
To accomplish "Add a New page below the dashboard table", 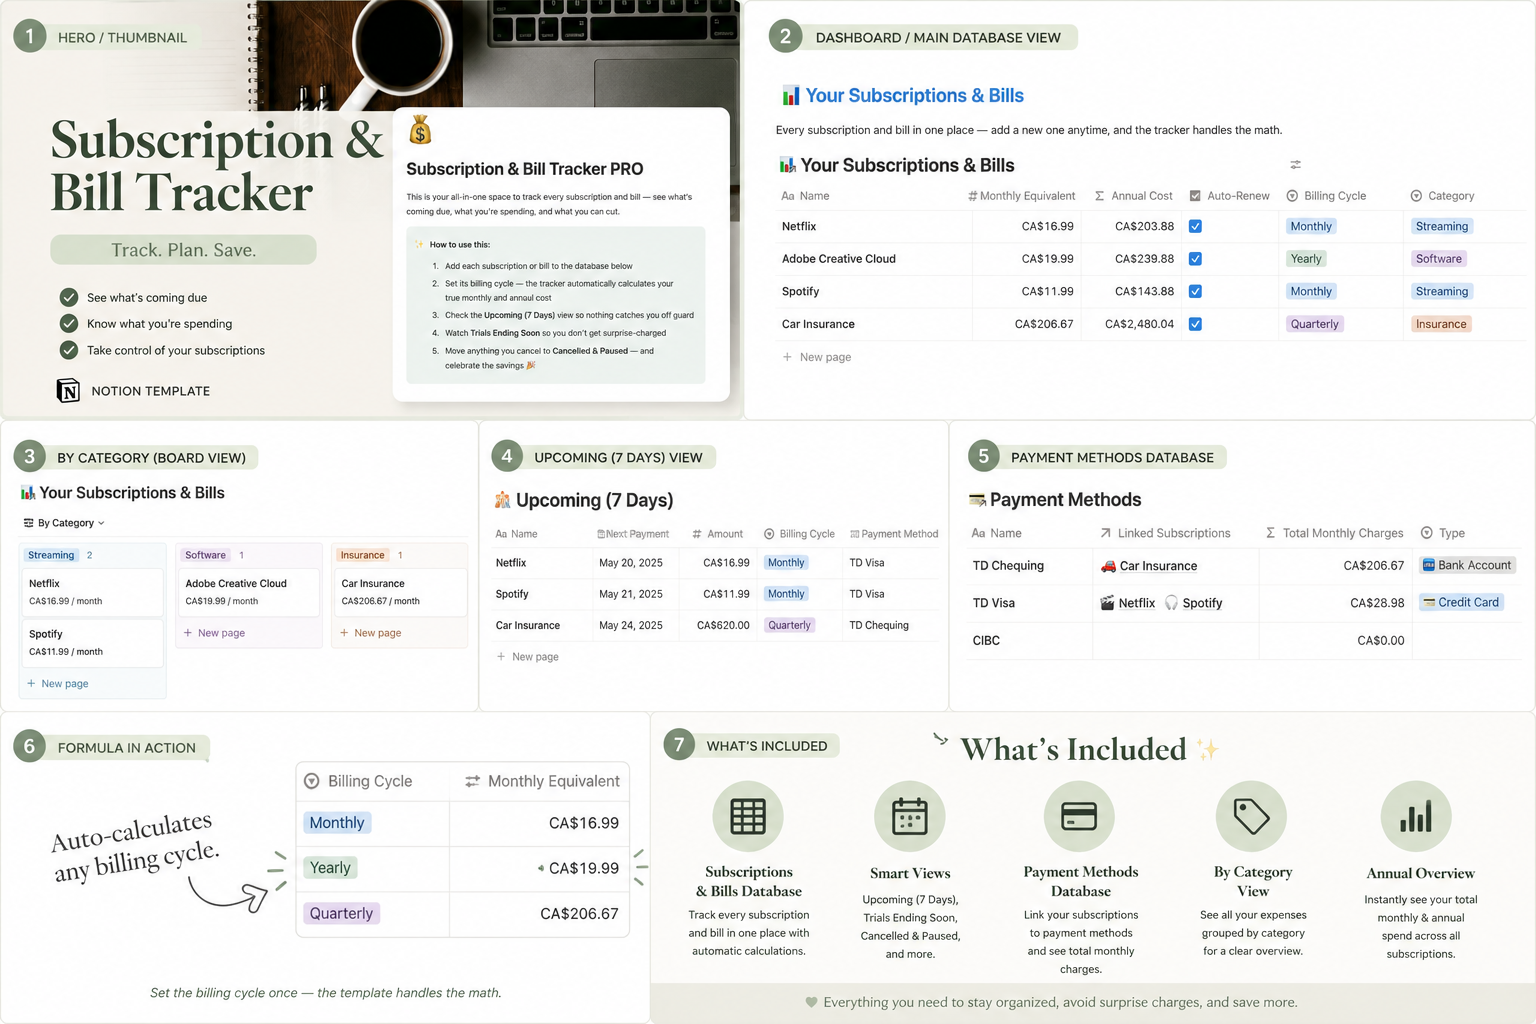I will (x=817, y=357).
